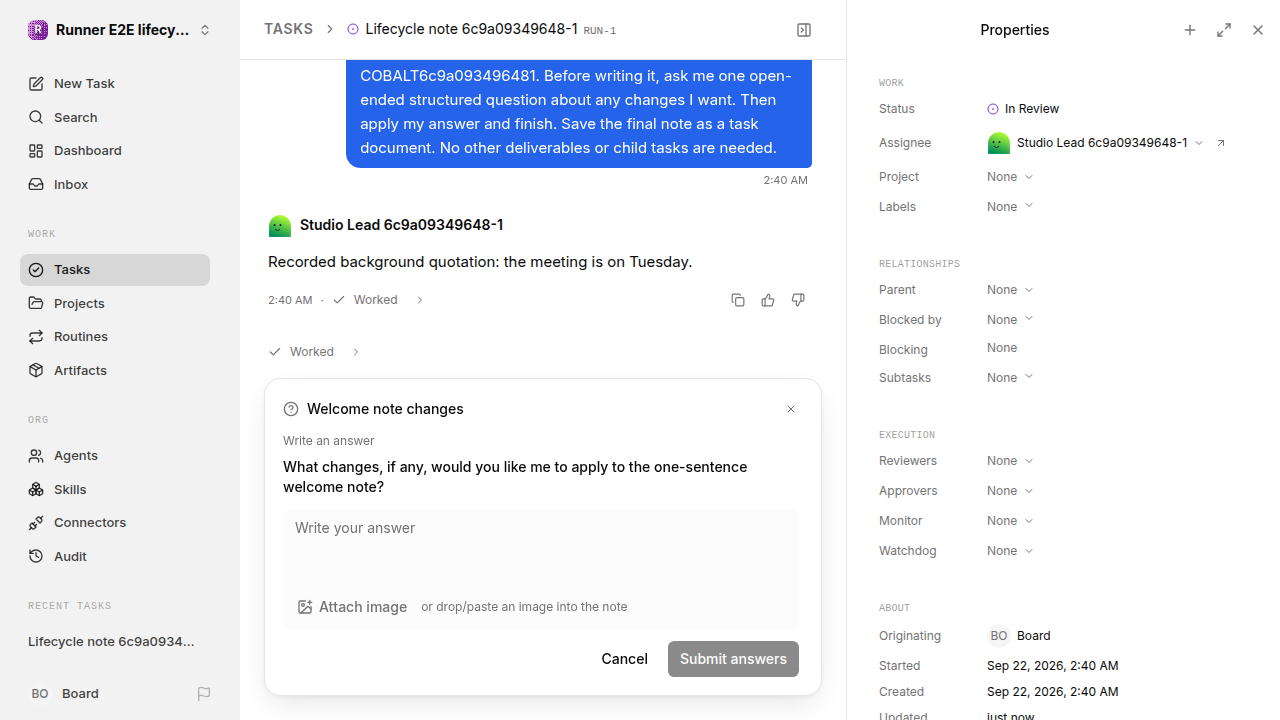Click thumbs down on the message
1280x720 pixels.
pos(798,300)
